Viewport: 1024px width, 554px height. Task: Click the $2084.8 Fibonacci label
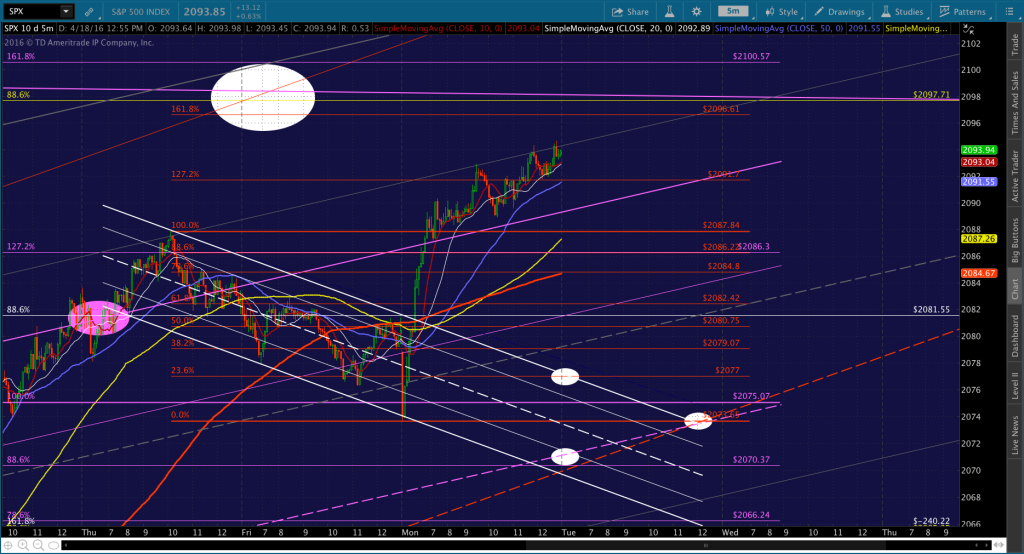tap(724, 266)
